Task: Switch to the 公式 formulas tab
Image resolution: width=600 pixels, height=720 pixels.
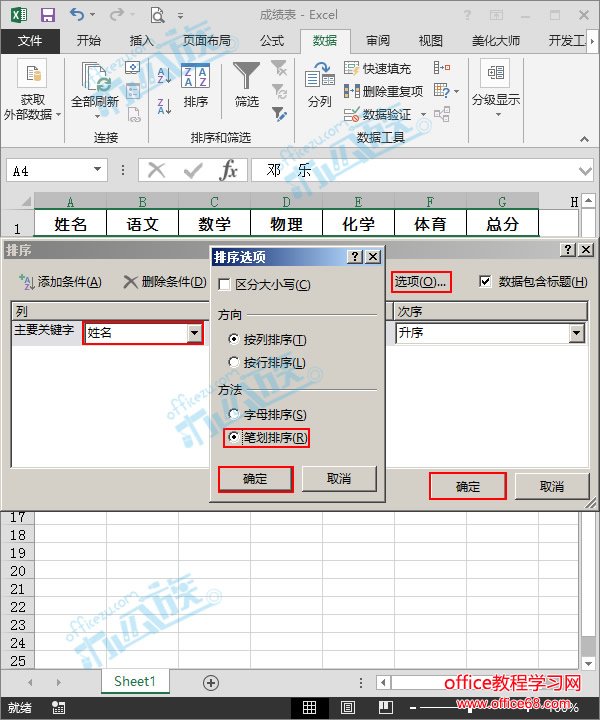Action: (272, 41)
